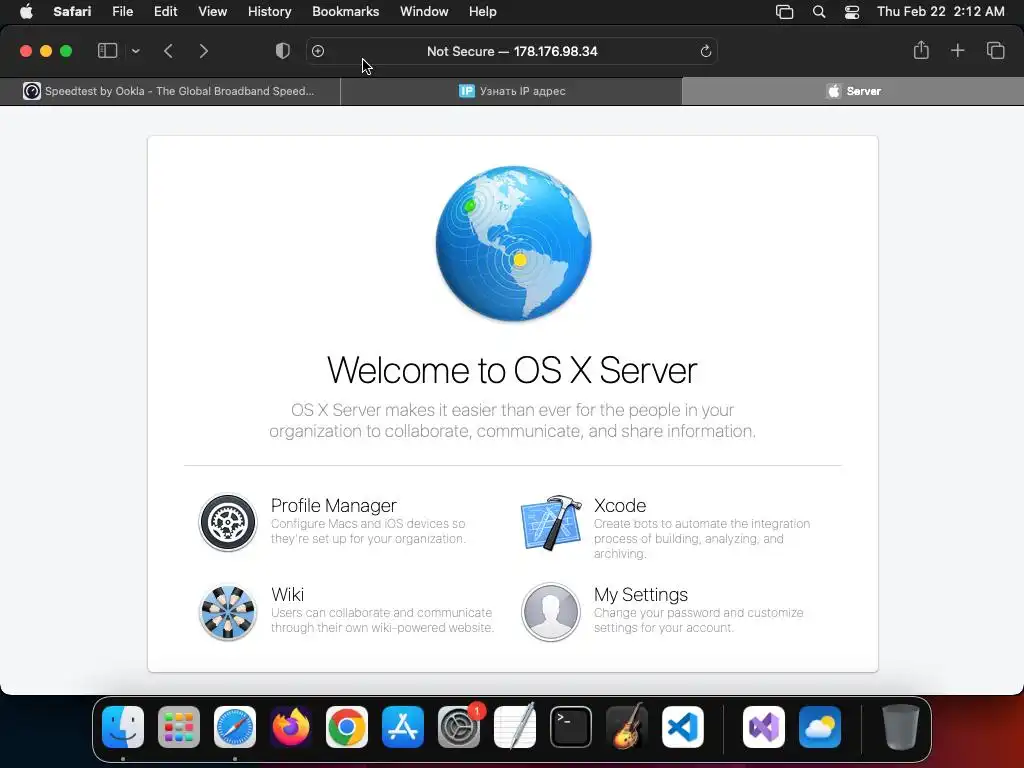Select the Server tab
1024x768 pixels.
pos(853,91)
